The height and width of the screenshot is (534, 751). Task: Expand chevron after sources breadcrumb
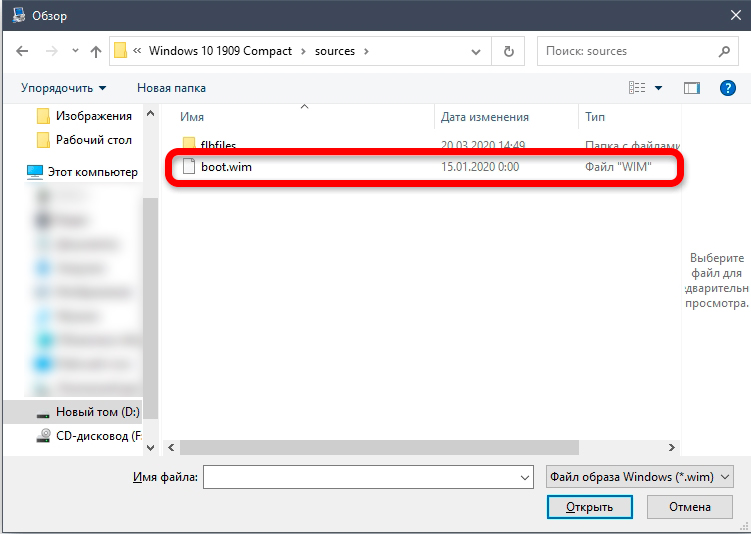(x=366, y=51)
